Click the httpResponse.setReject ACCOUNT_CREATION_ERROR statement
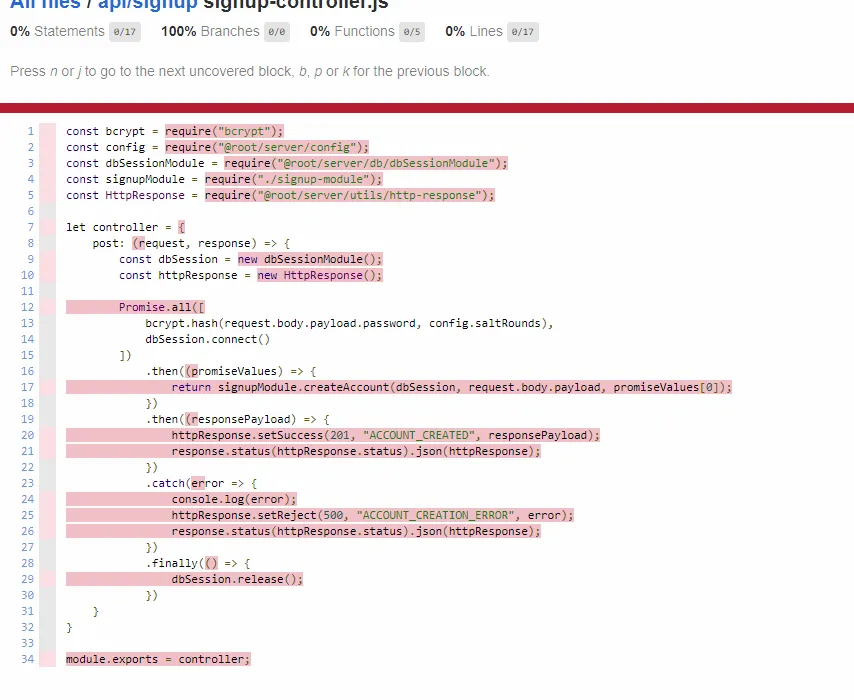The width and height of the screenshot is (854, 700). point(320,515)
